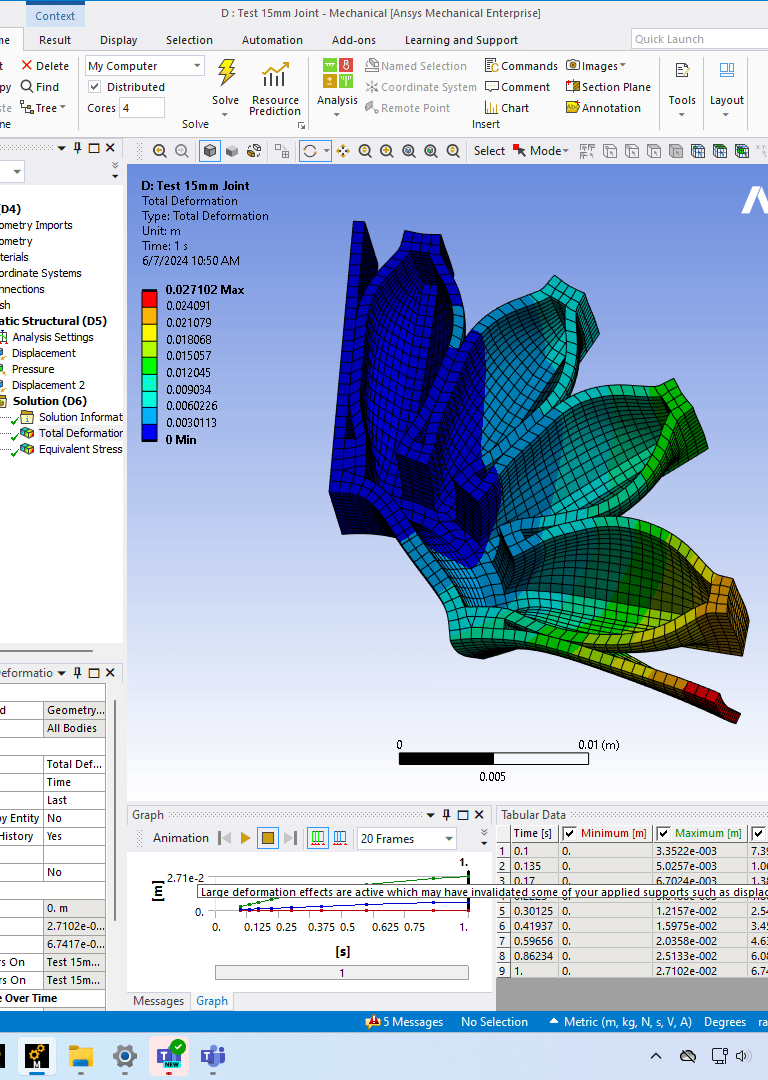Toggle the Minimum [m] column checkbox
Image resolution: width=768 pixels, height=1080 pixels.
(x=570, y=833)
